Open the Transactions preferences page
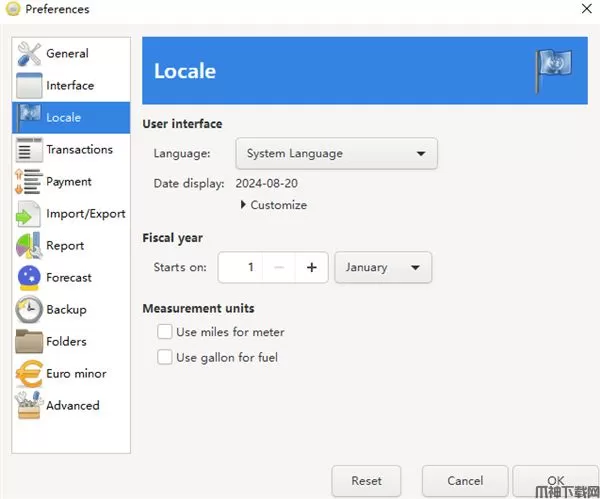This screenshot has width=600, height=499. tap(71, 150)
